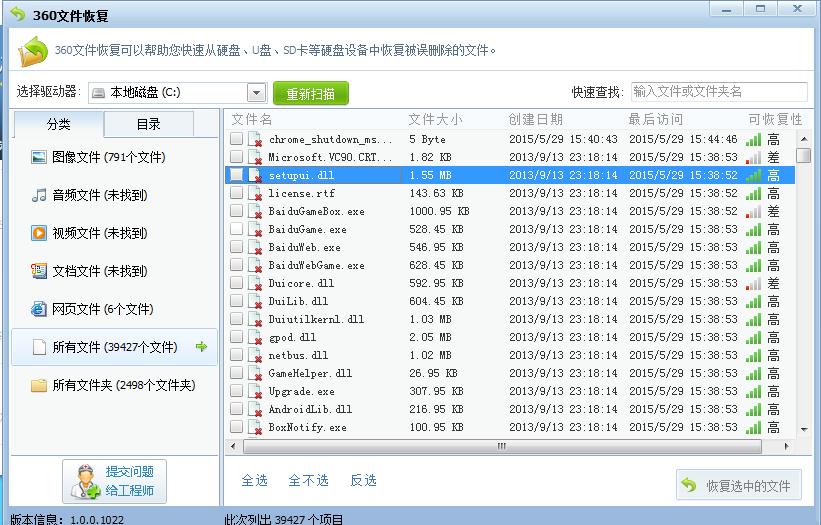This screenshot has height=525, width=821.
Task: Click the green 重新扫描 button
Action: (311, 94)
